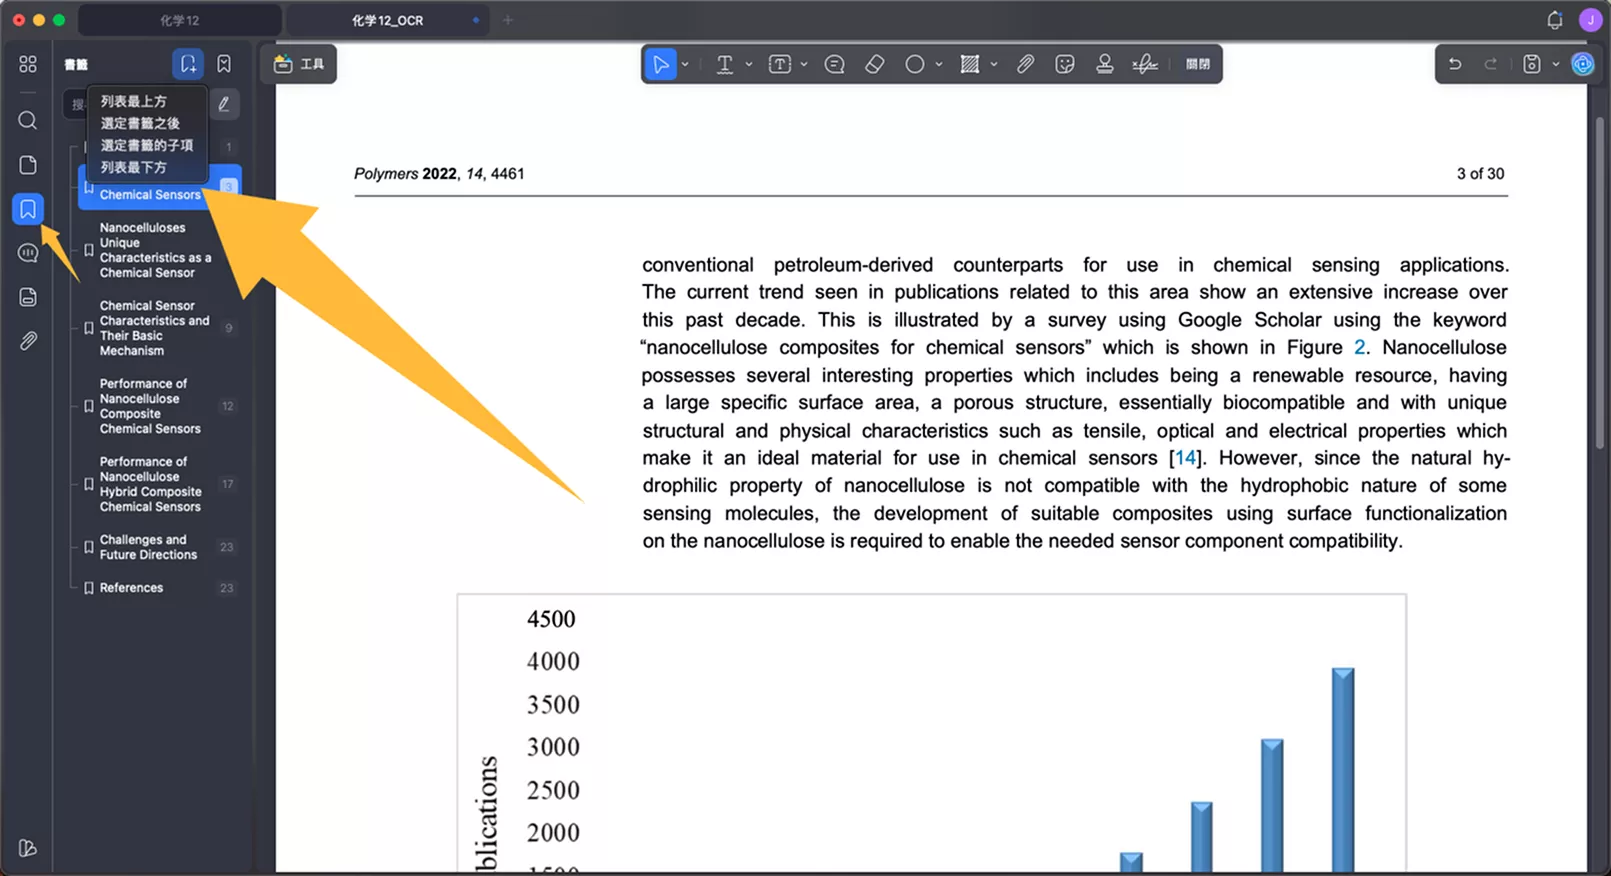Open the page panel icon in sidebar

(x=28, y=164)
